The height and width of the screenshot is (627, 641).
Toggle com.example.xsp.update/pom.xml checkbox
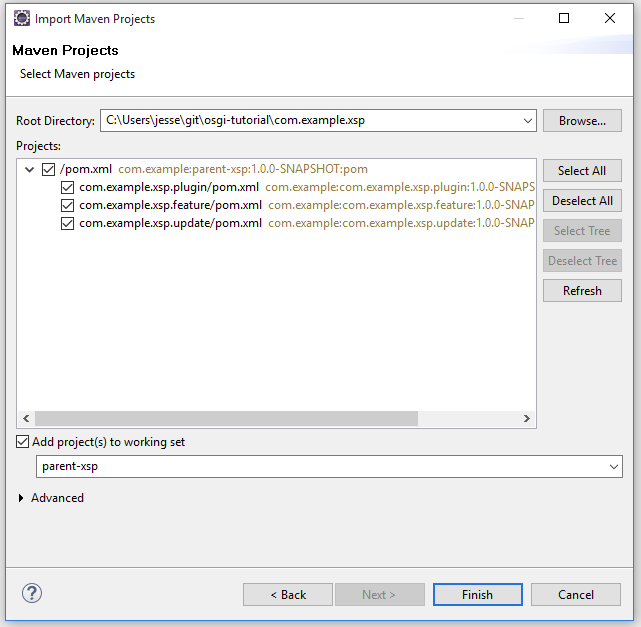point(68,223)
